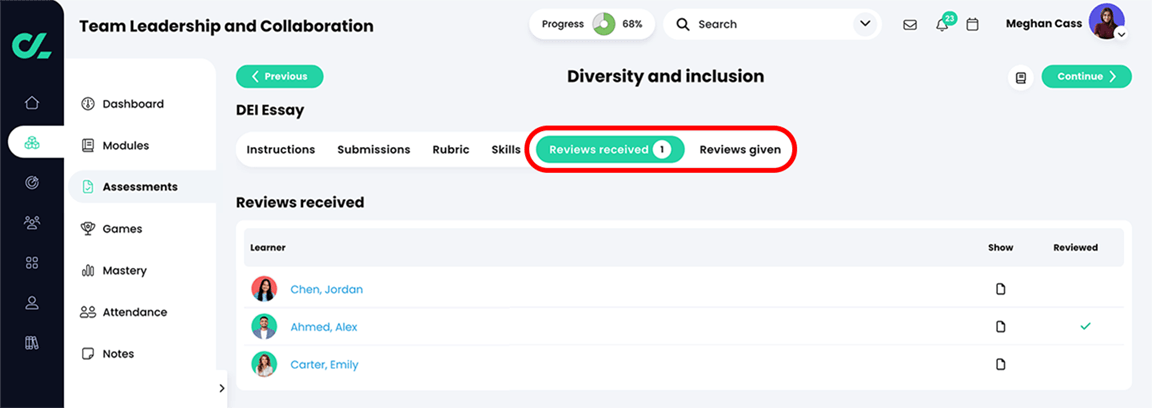Viewport: 1152px width, 408px height.
Task: Expand the sidebar with bottom chevron
Action: [222, 388]
